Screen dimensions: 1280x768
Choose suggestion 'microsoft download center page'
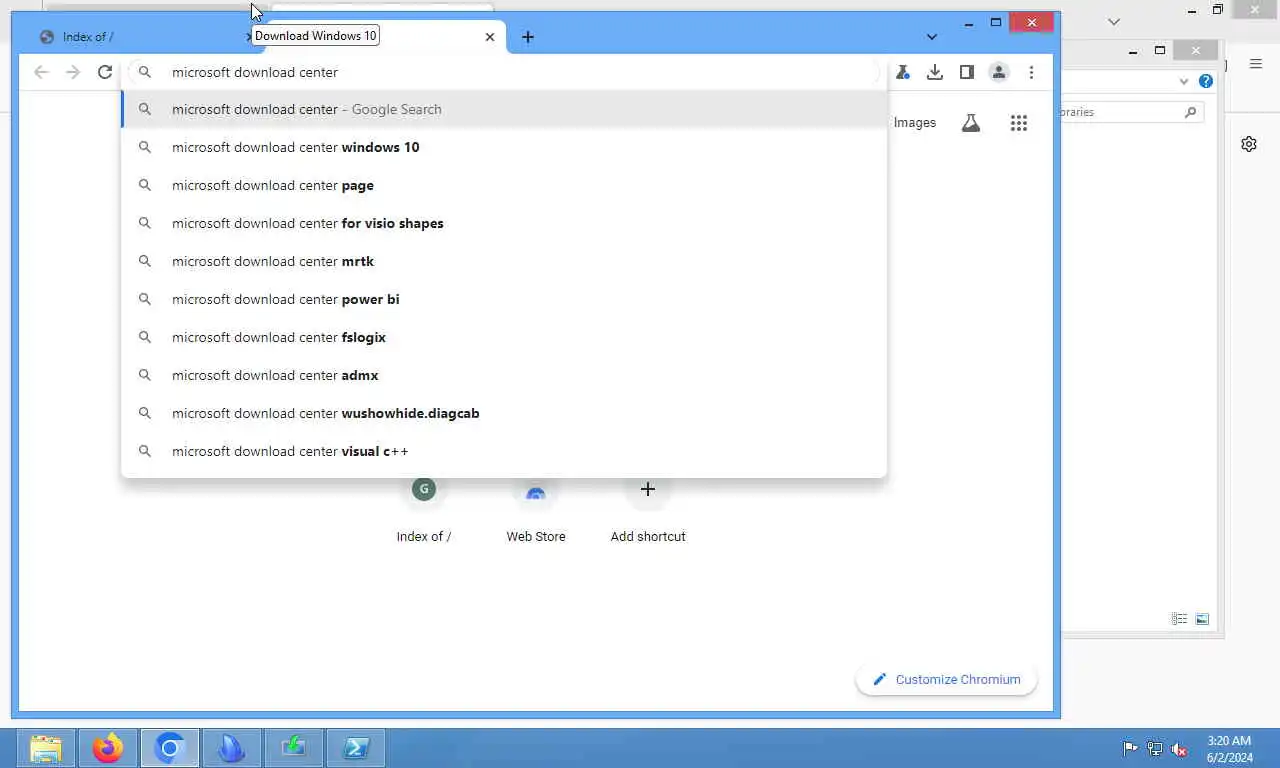pos(504,185)
